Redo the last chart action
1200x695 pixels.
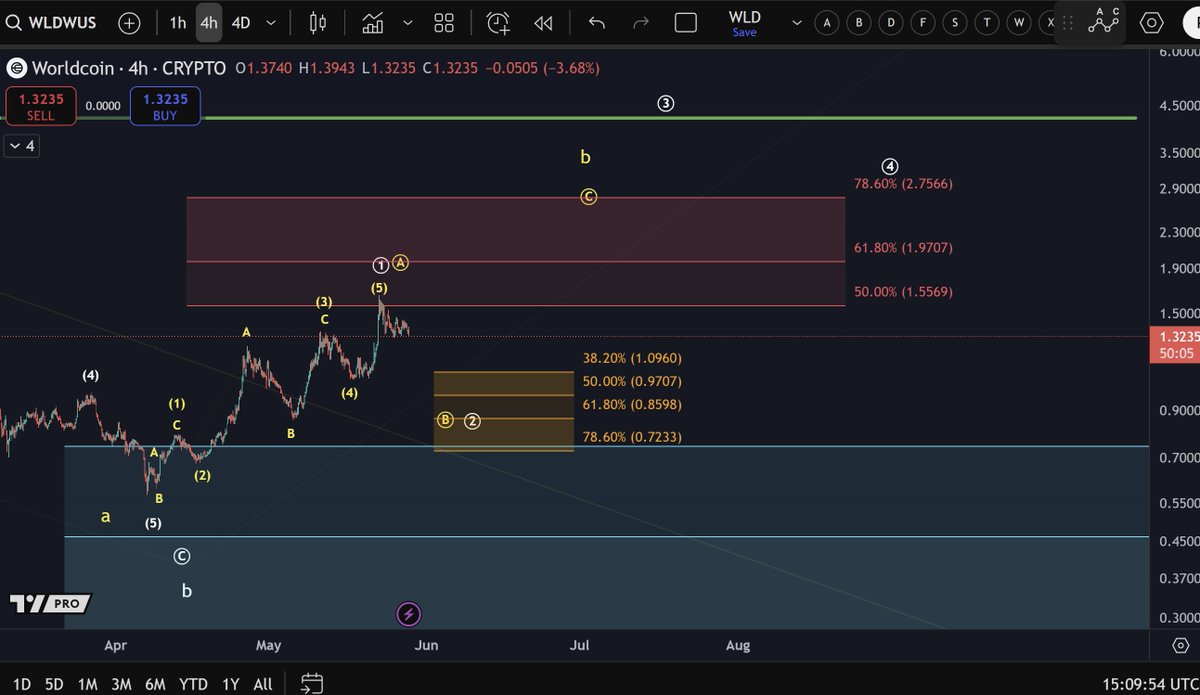coord(641,22)
